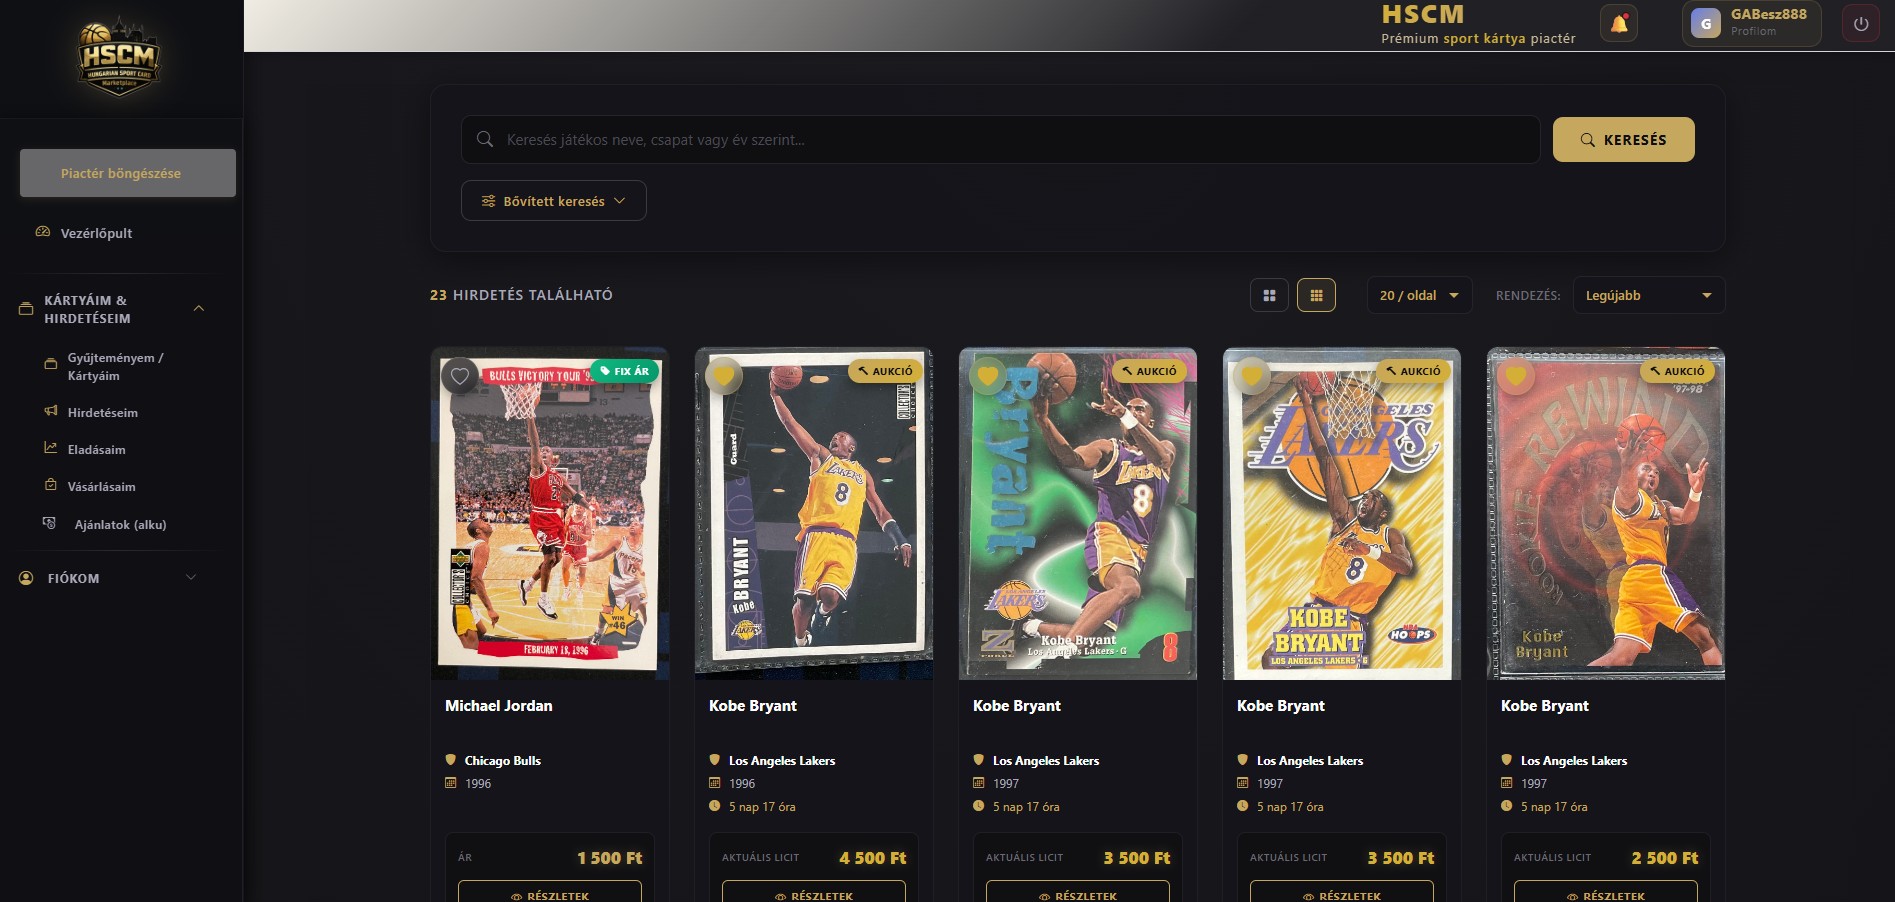Click the KERESÉS search button
This screenshot has height=902, width=1895.
(1623, 139)
